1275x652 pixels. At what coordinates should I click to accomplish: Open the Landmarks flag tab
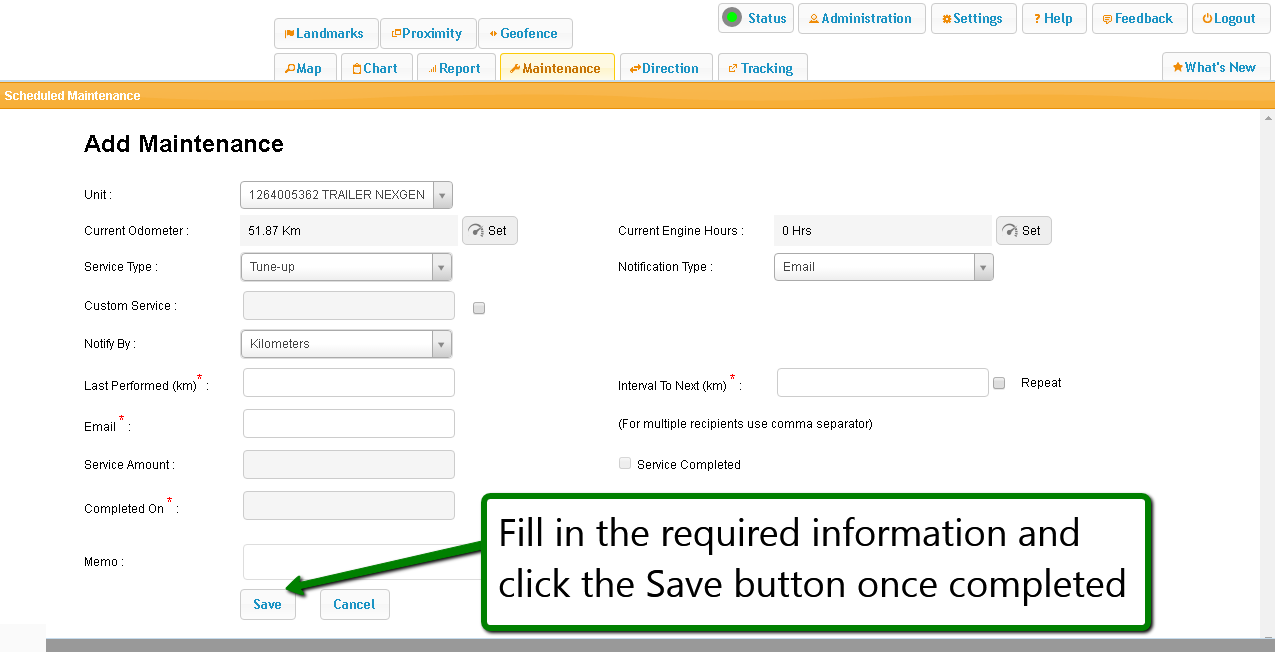(x=326, y=33)
